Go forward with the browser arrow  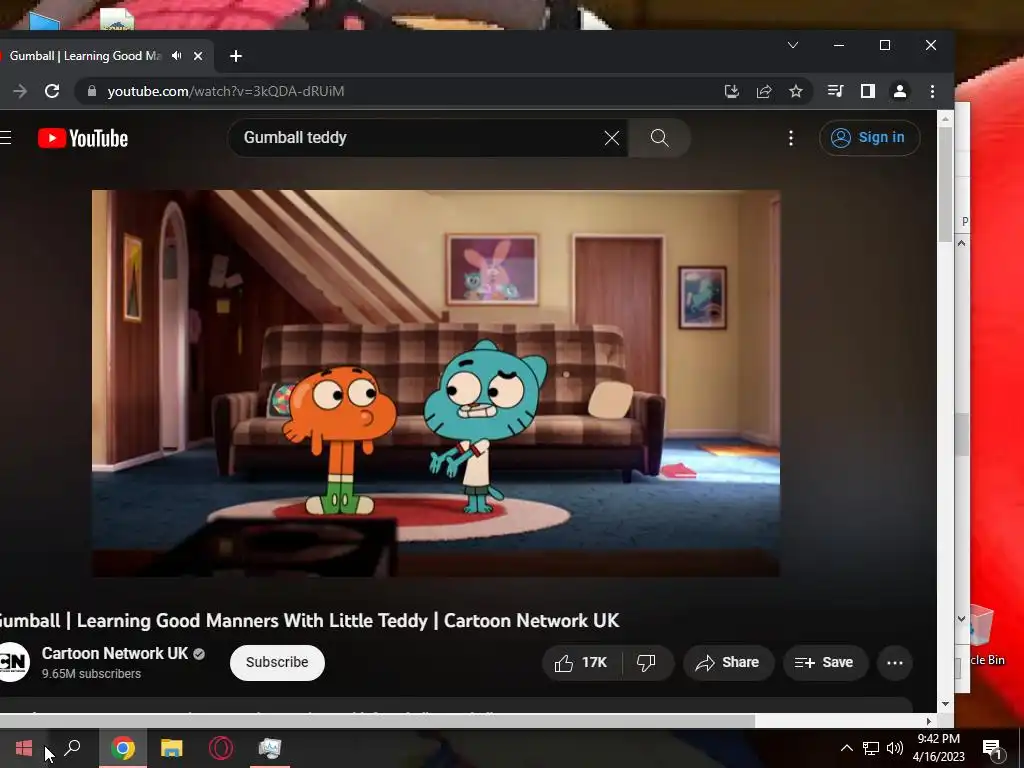pyautogui.click(x=20, y=91)
